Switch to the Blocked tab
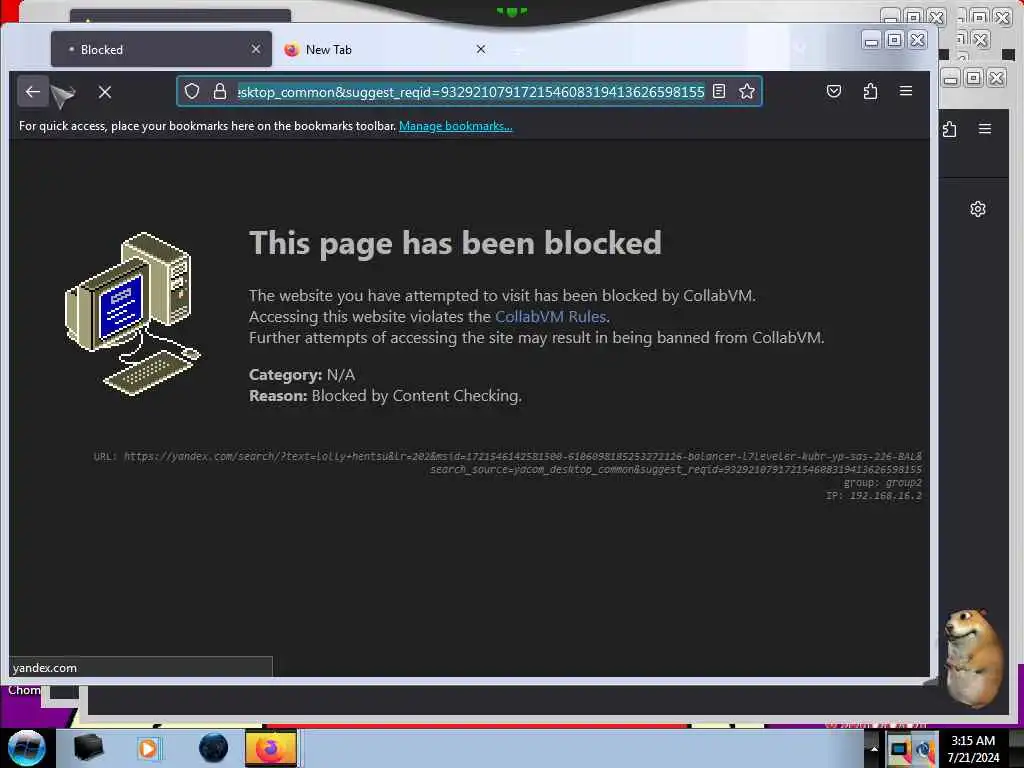 pos(161,50)
